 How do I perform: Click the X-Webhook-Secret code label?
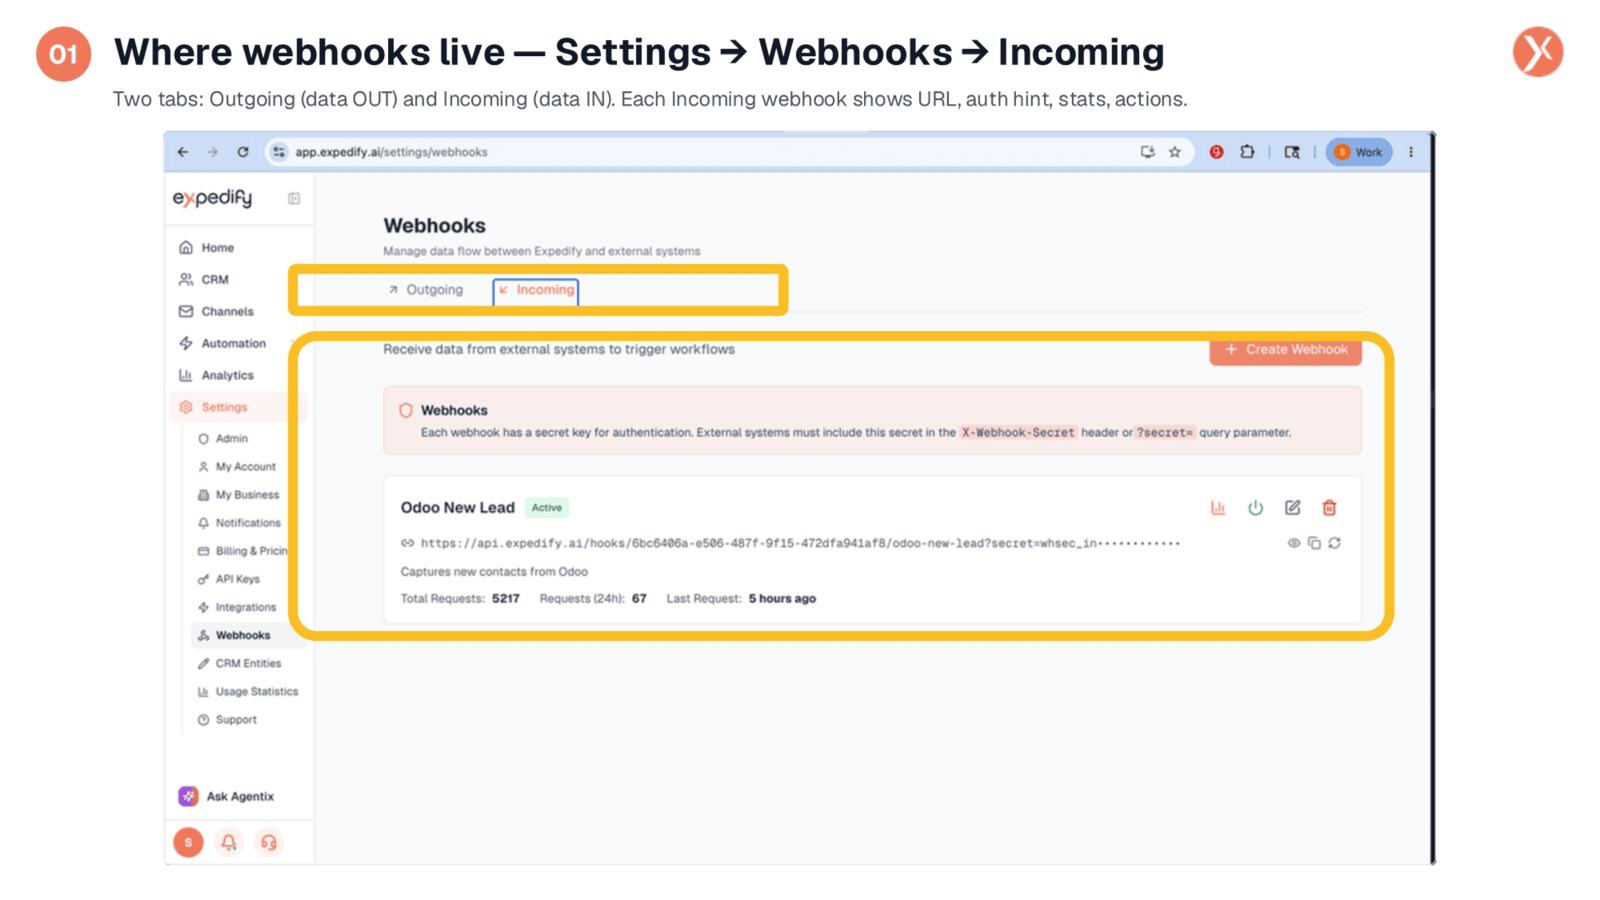click(1018, 433)
